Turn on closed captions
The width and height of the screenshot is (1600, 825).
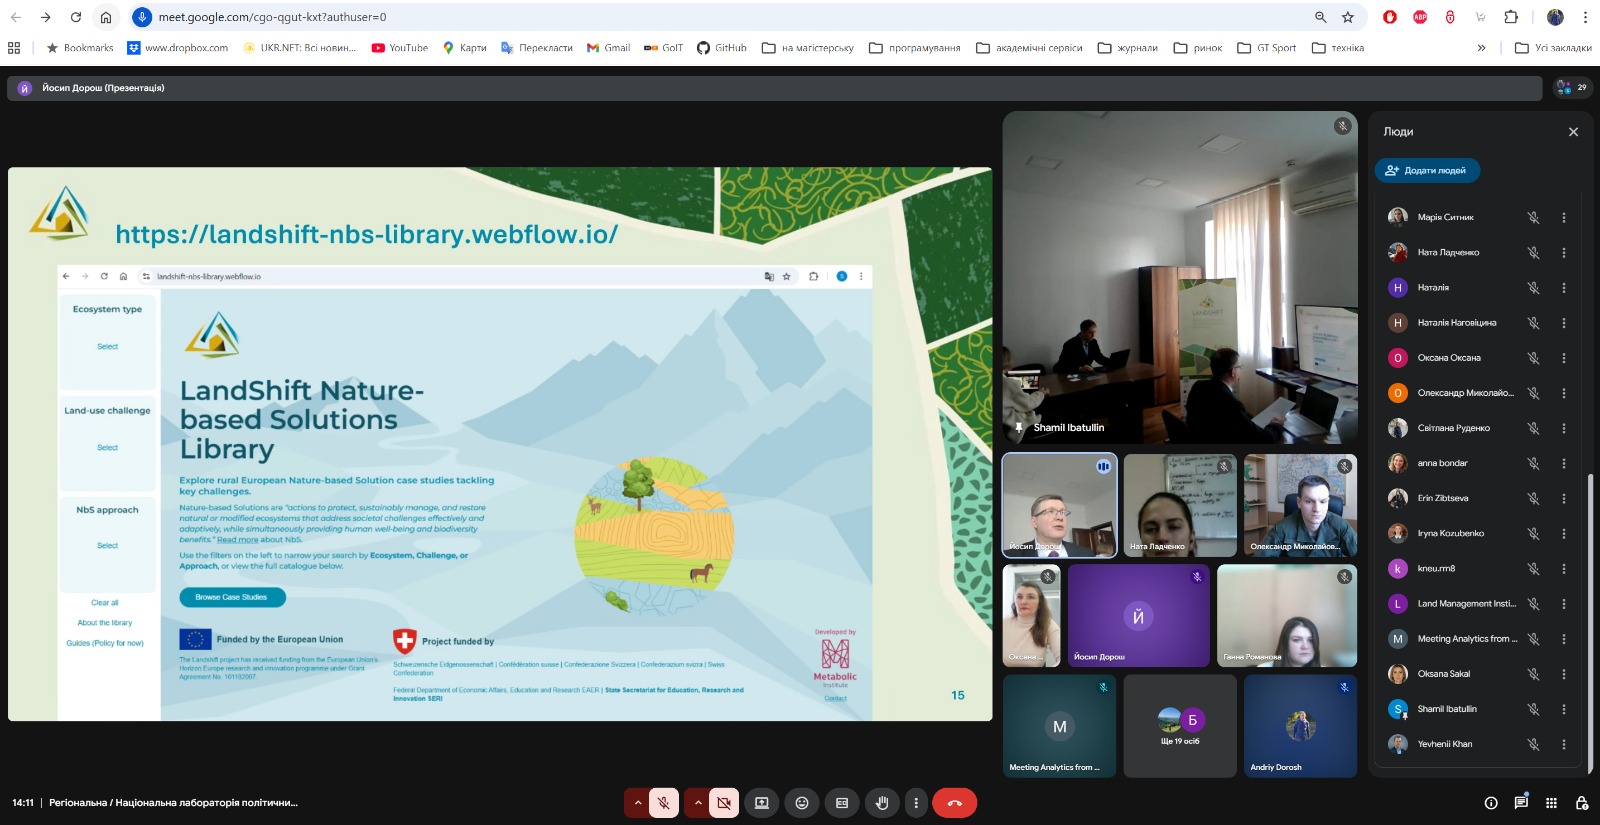pyautogui.click(x=842, y=803)
